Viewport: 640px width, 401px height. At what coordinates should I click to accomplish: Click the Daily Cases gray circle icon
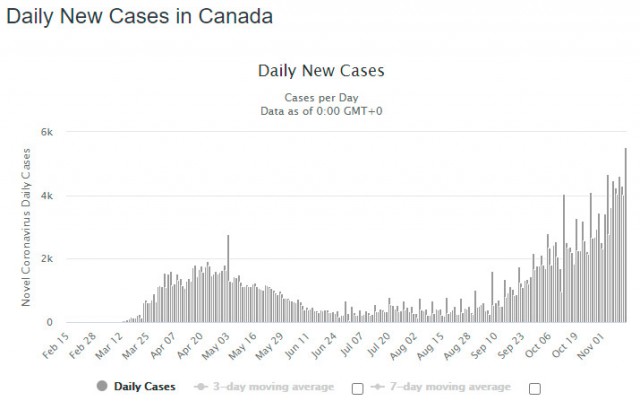tap(102, 386)
